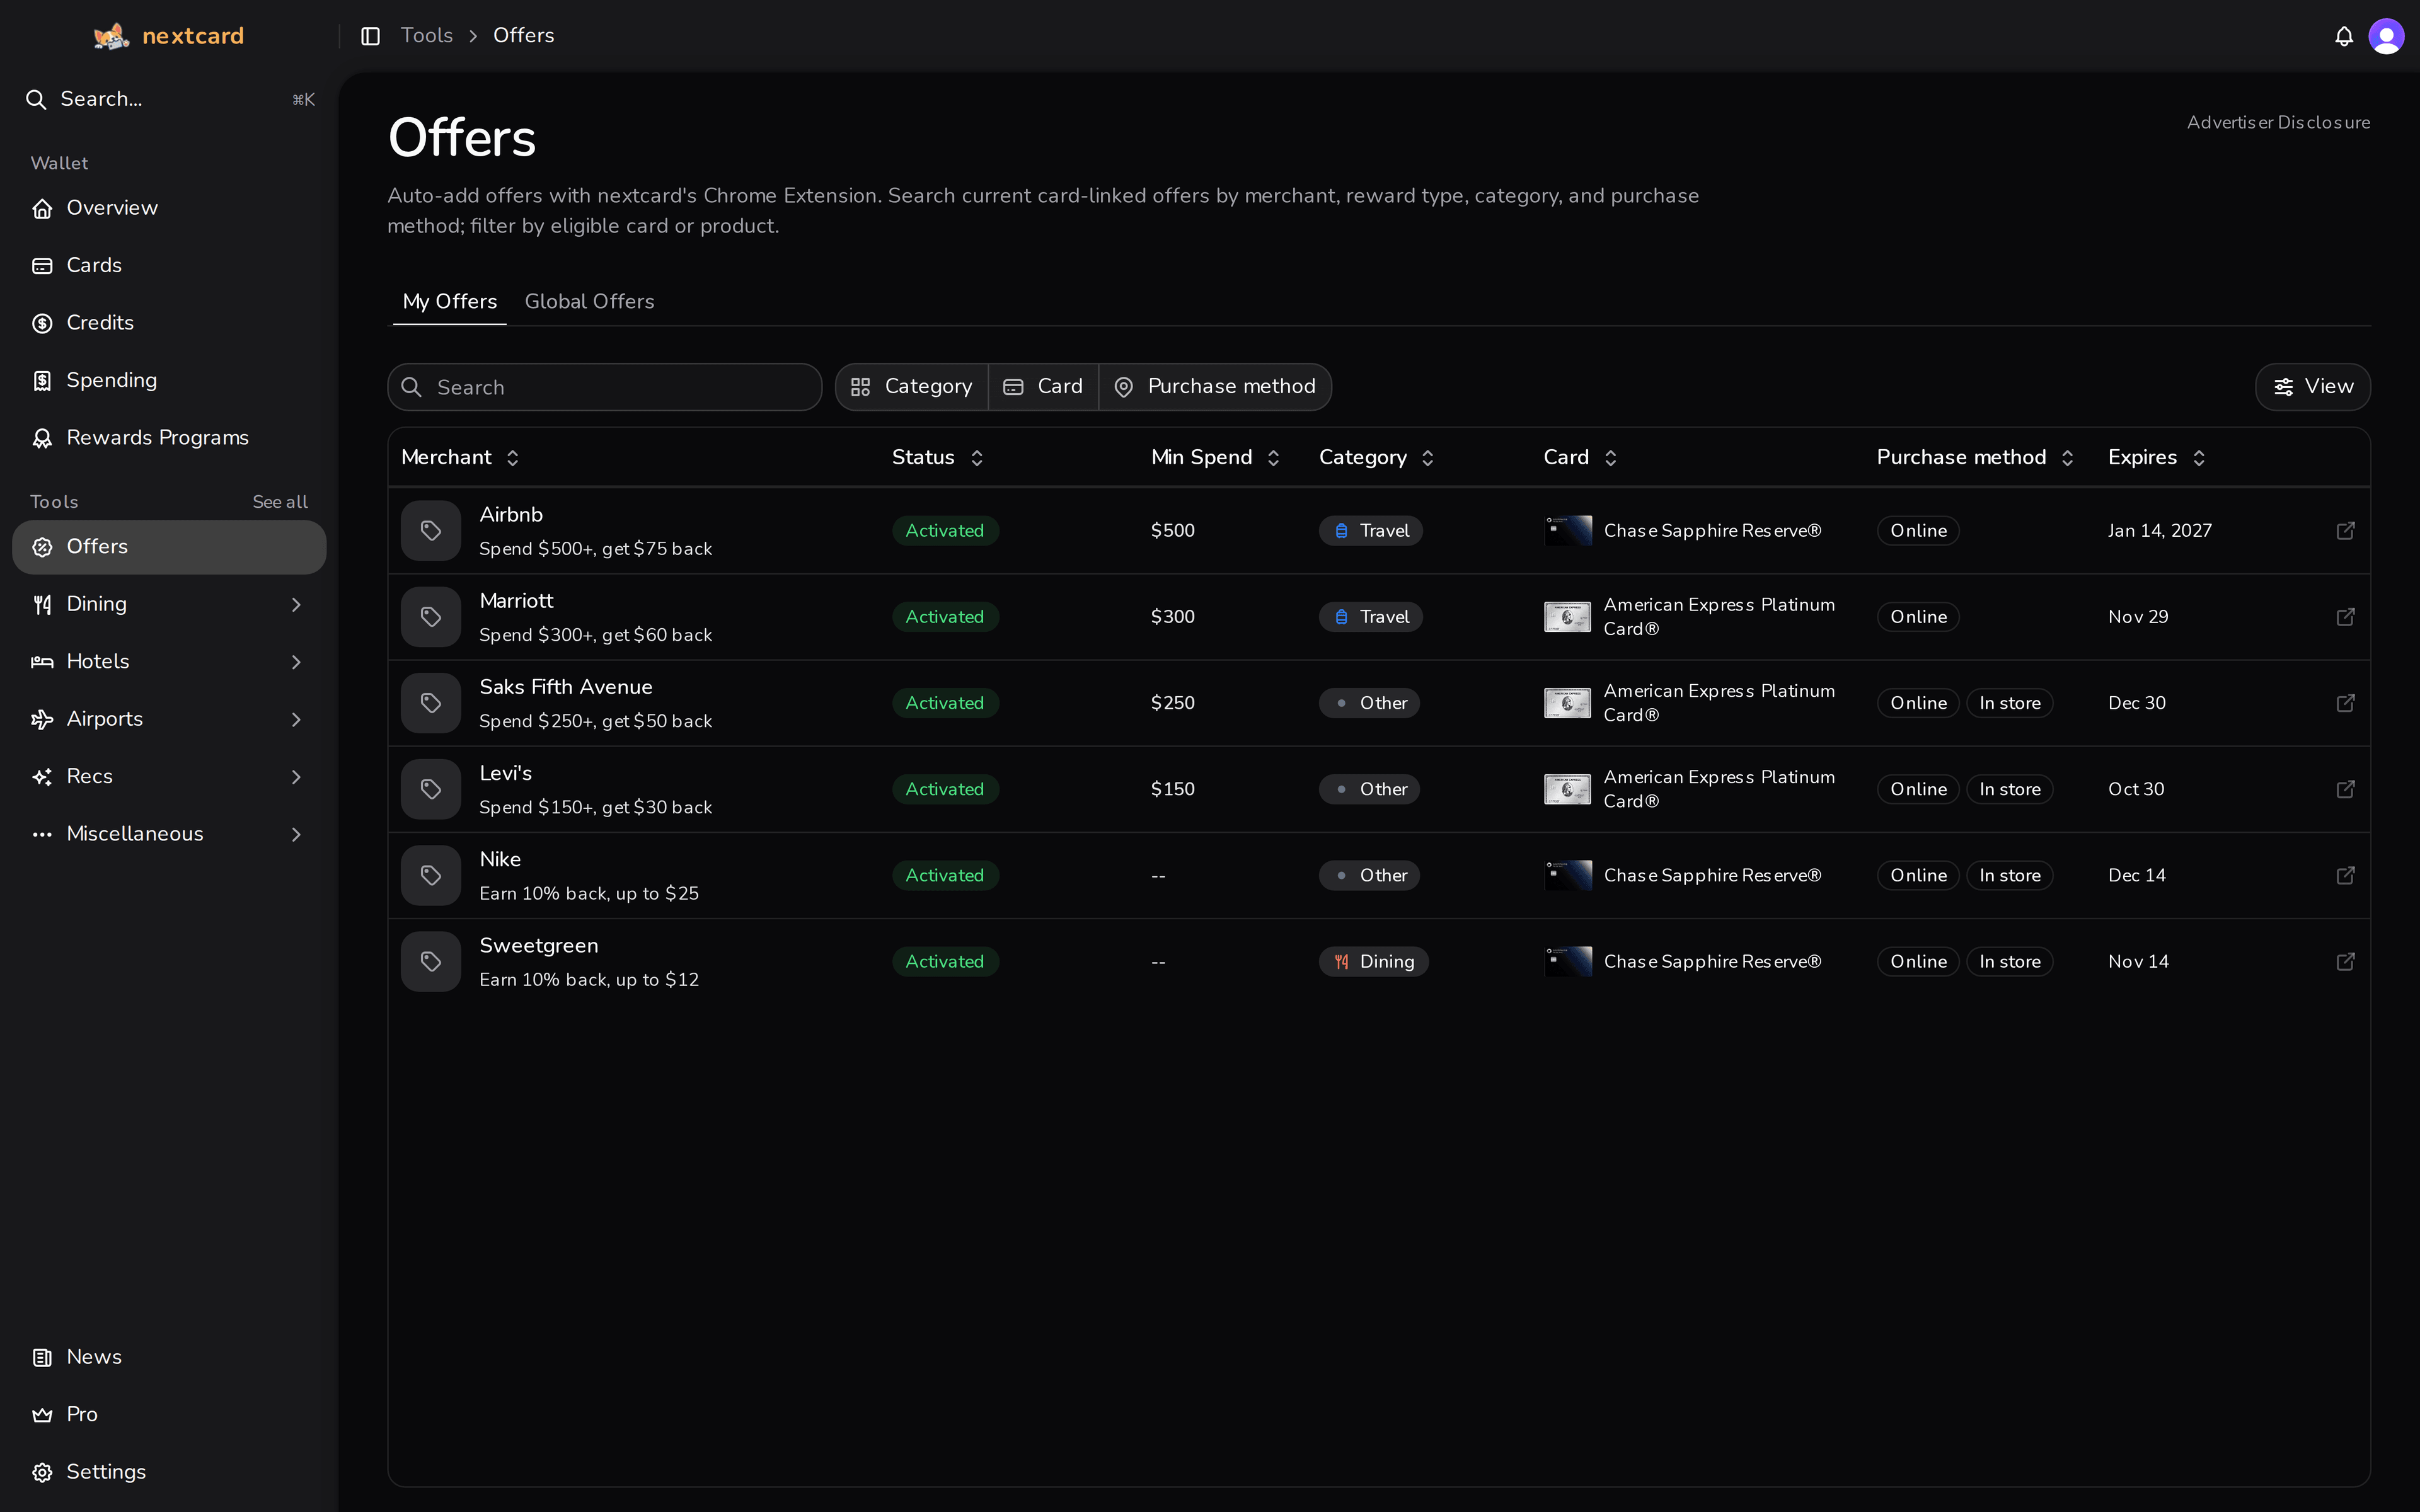Open the sidebar global Search box

coord(169,99)
